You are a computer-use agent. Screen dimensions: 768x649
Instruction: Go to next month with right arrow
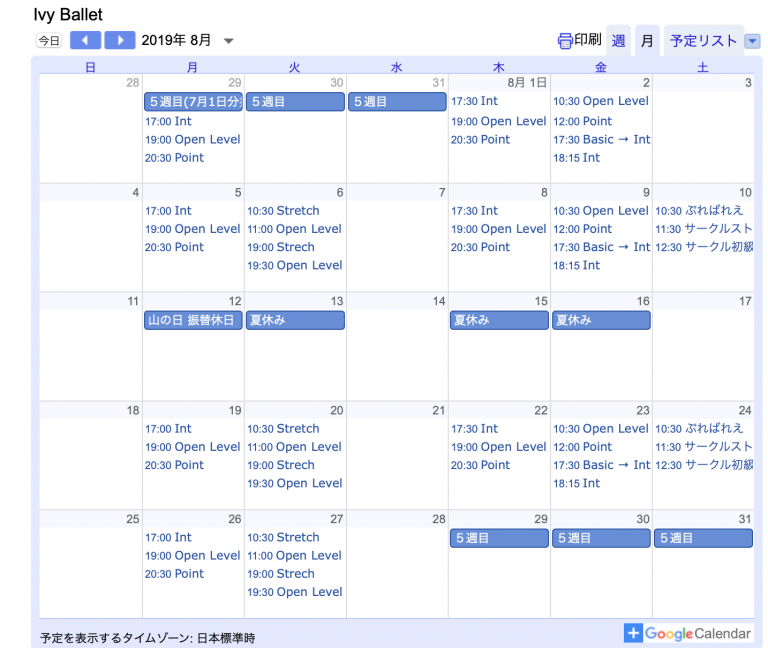tap(119, 40)
